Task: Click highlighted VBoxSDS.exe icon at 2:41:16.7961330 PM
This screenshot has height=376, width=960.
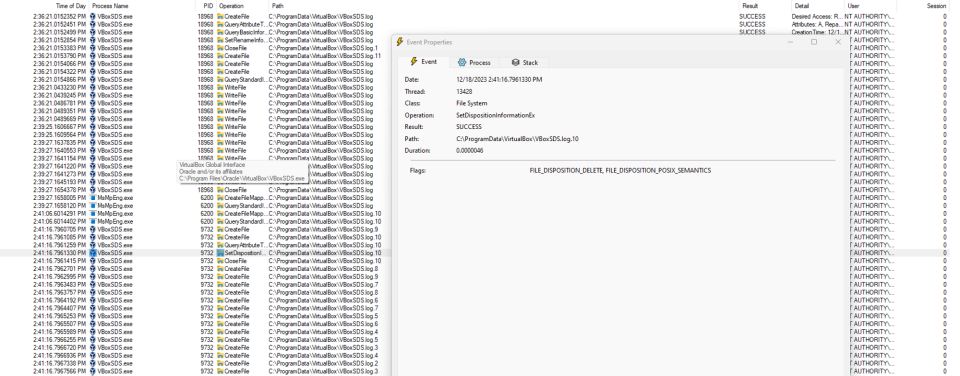Action: (93, 253)
